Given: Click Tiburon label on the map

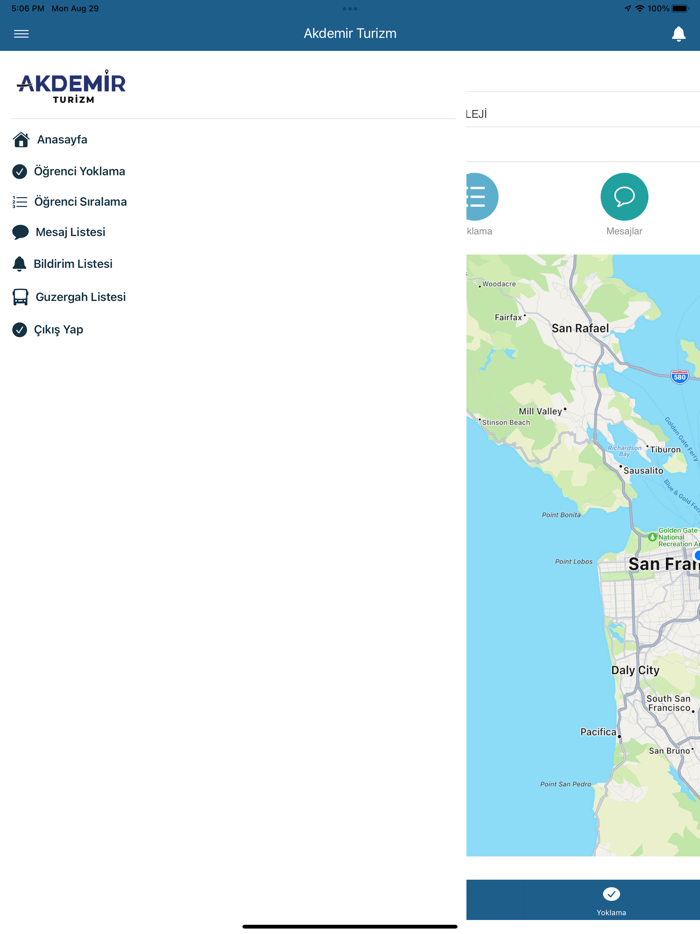Looking at the screenshot, I should [665, 450].
